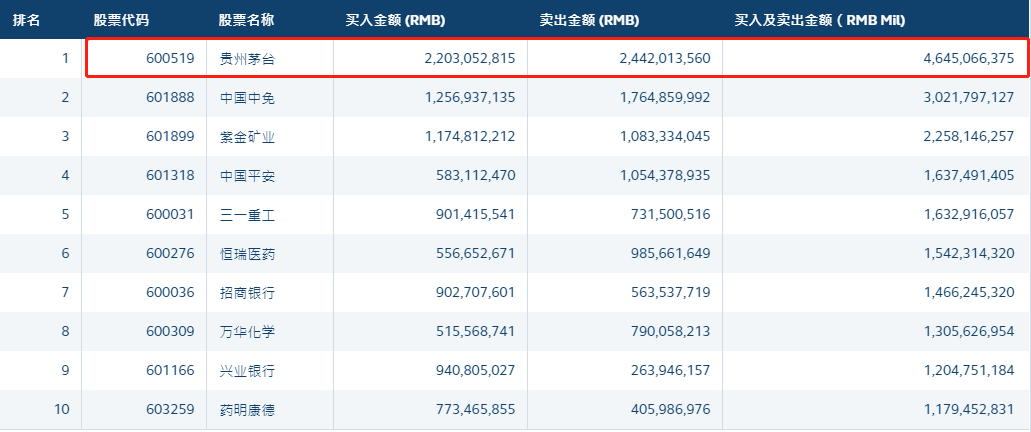1031x432 pixels.
Task: Click sell amount 985,661,649
Action: coord(671,253)
